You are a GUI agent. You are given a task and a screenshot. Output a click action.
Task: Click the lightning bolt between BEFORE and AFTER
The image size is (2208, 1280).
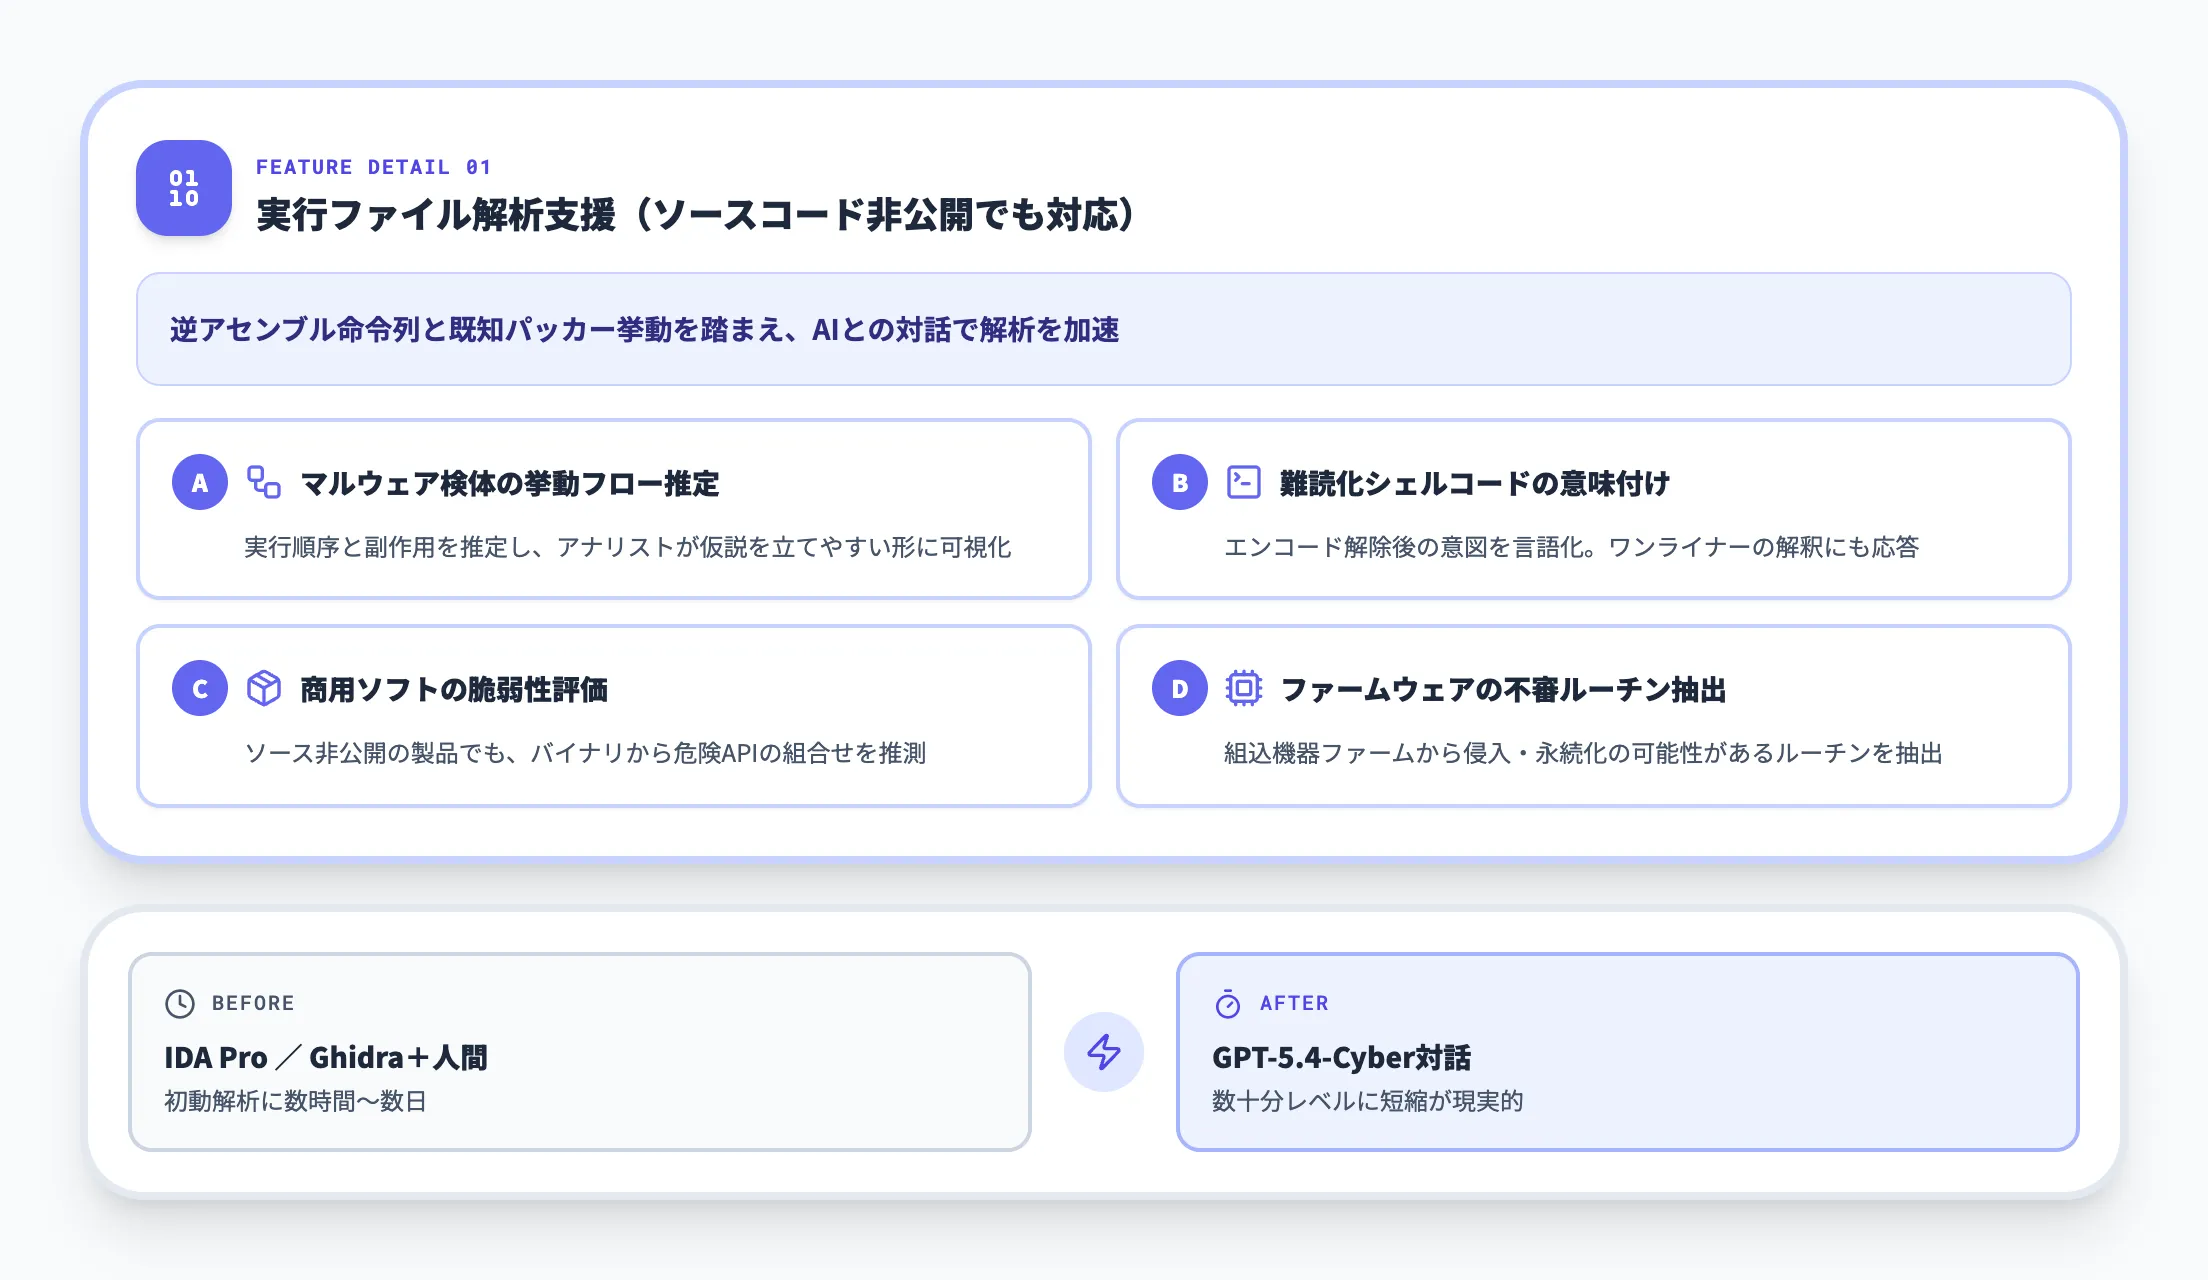pyautogui.click(x=1104, y=1052)
